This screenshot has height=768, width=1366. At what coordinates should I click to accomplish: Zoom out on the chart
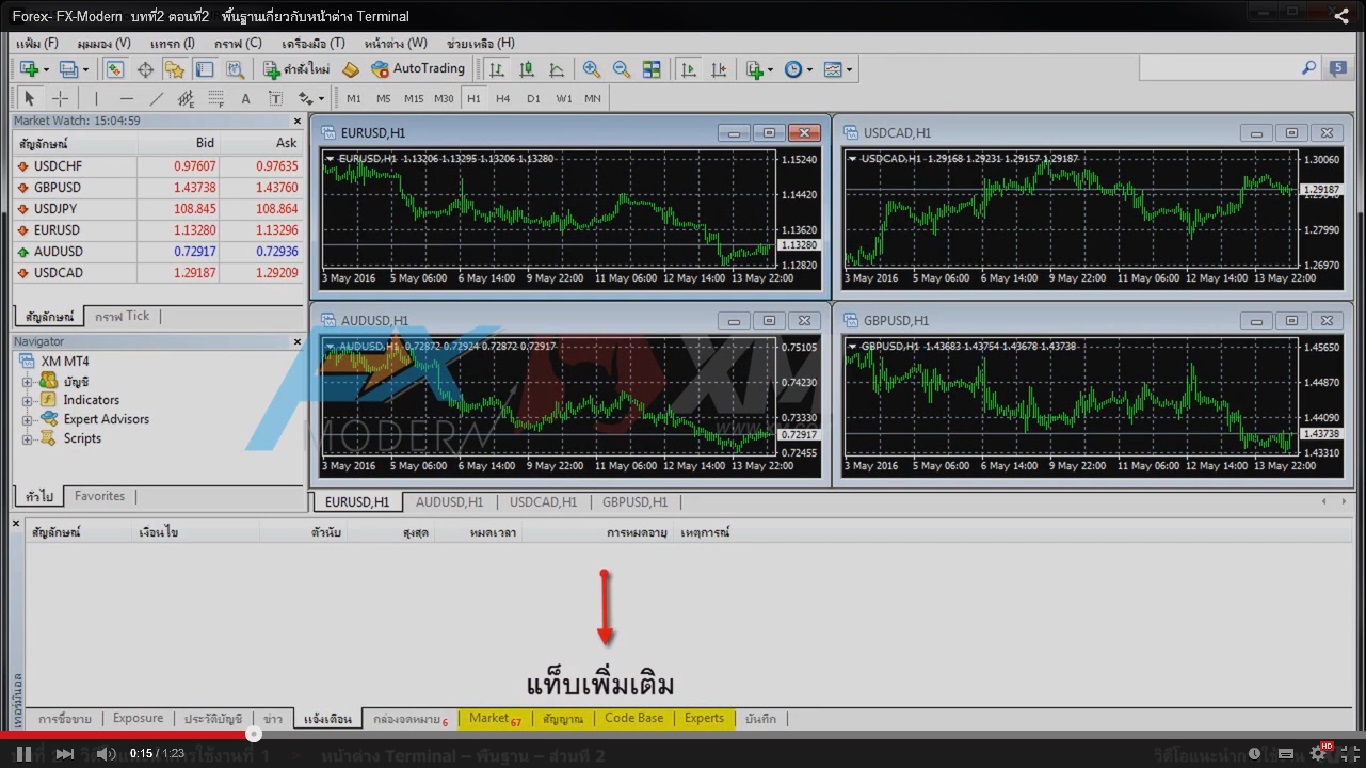(621, 69)
